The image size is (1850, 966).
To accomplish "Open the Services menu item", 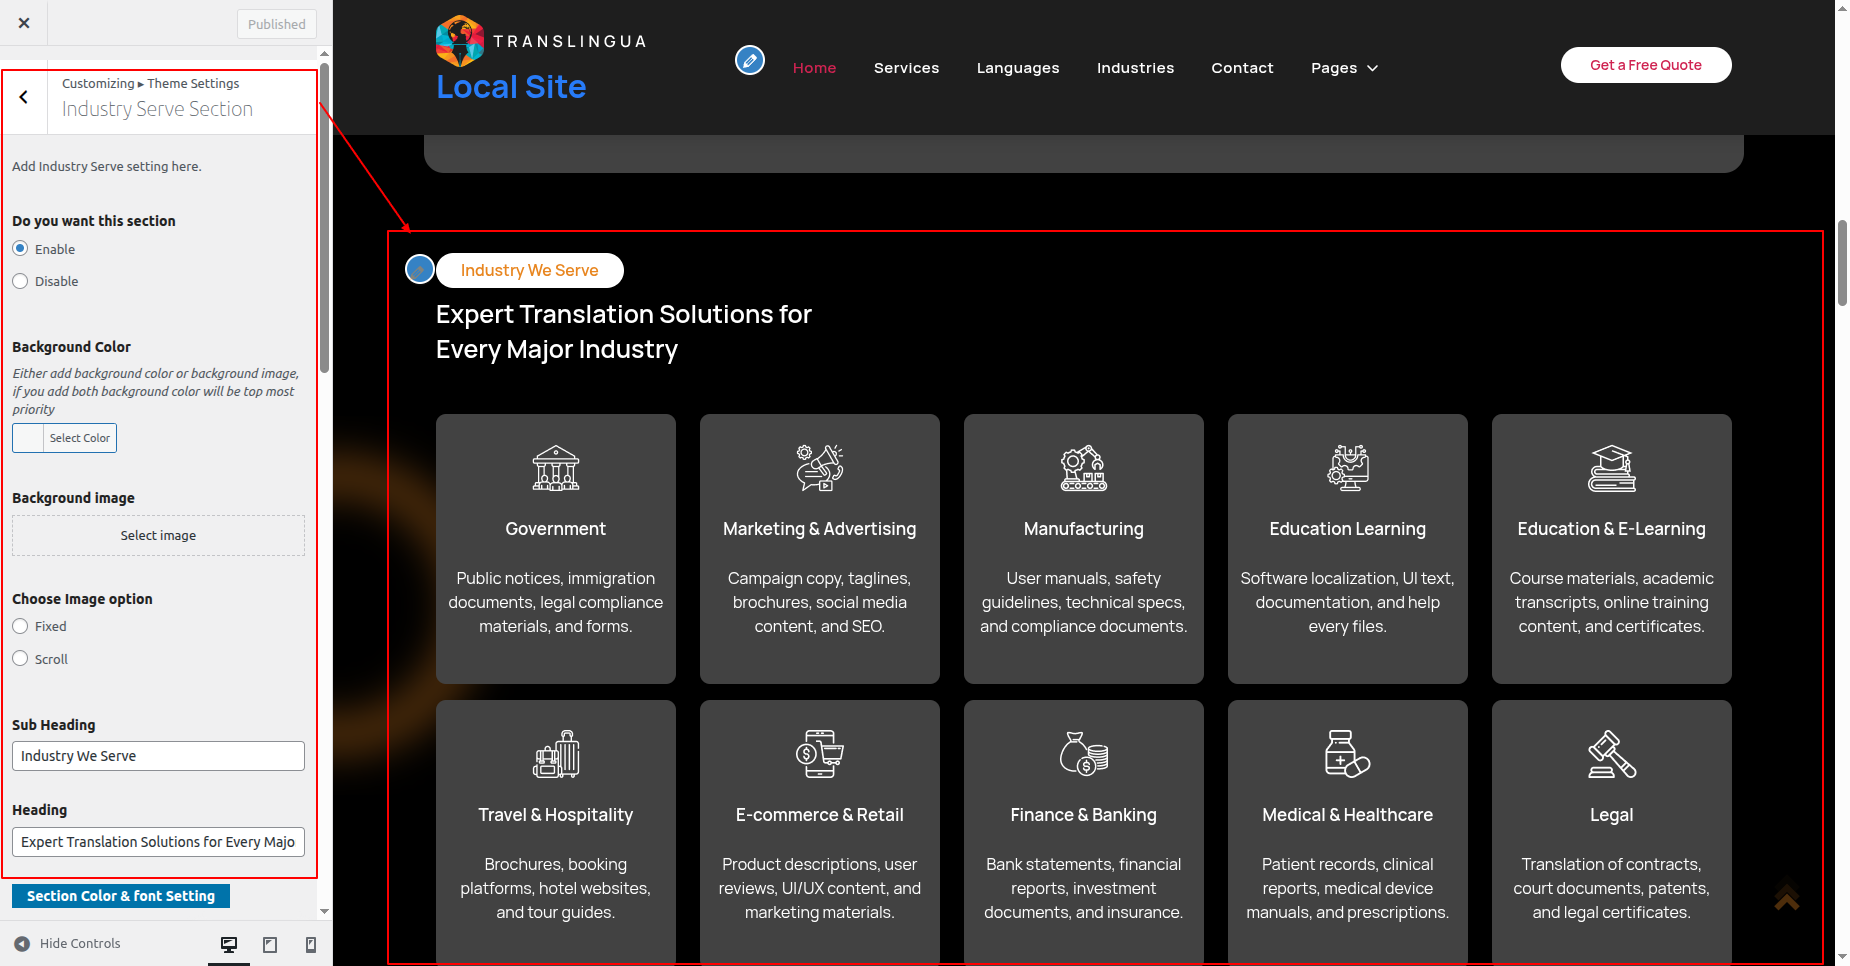I will pos(906,68).
